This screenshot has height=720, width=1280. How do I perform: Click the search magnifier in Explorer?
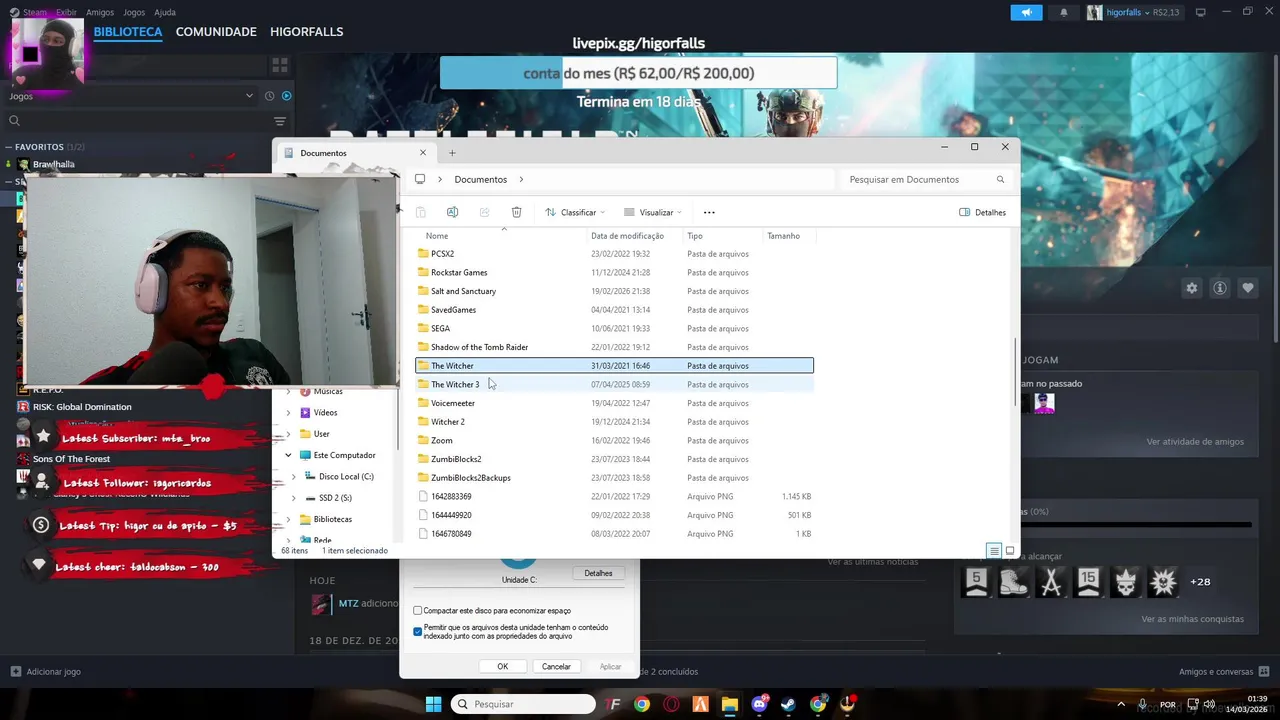click(x=1000, y=180)
